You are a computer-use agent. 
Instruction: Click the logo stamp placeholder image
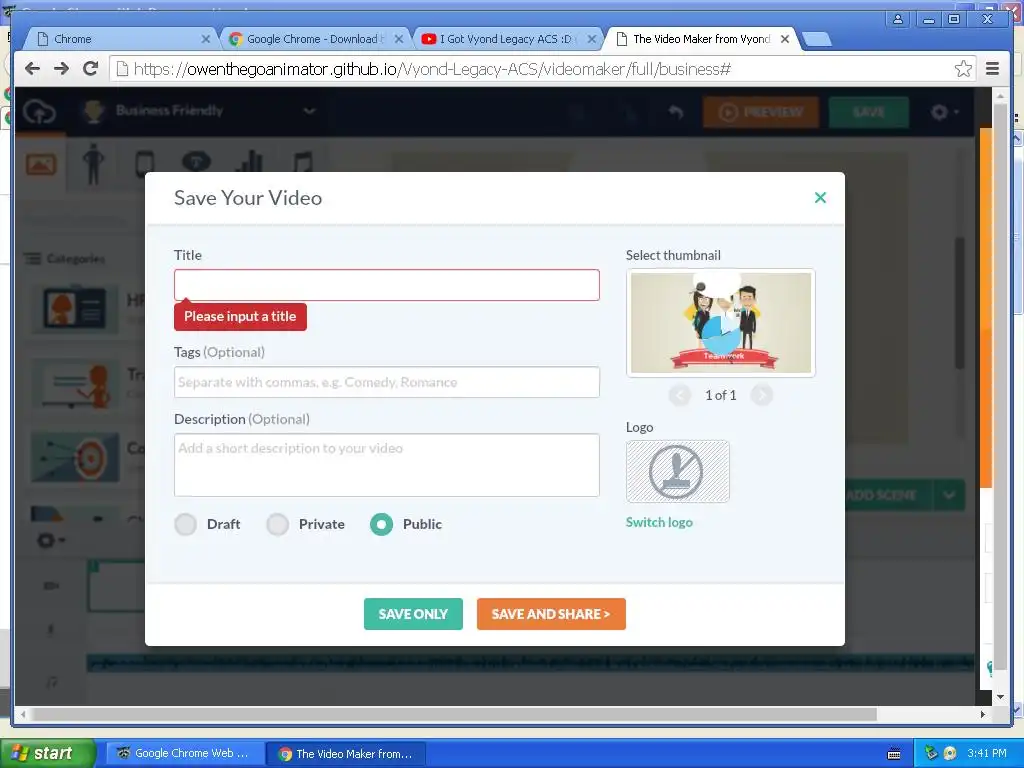pyautogui.click(x=677, y=472)
